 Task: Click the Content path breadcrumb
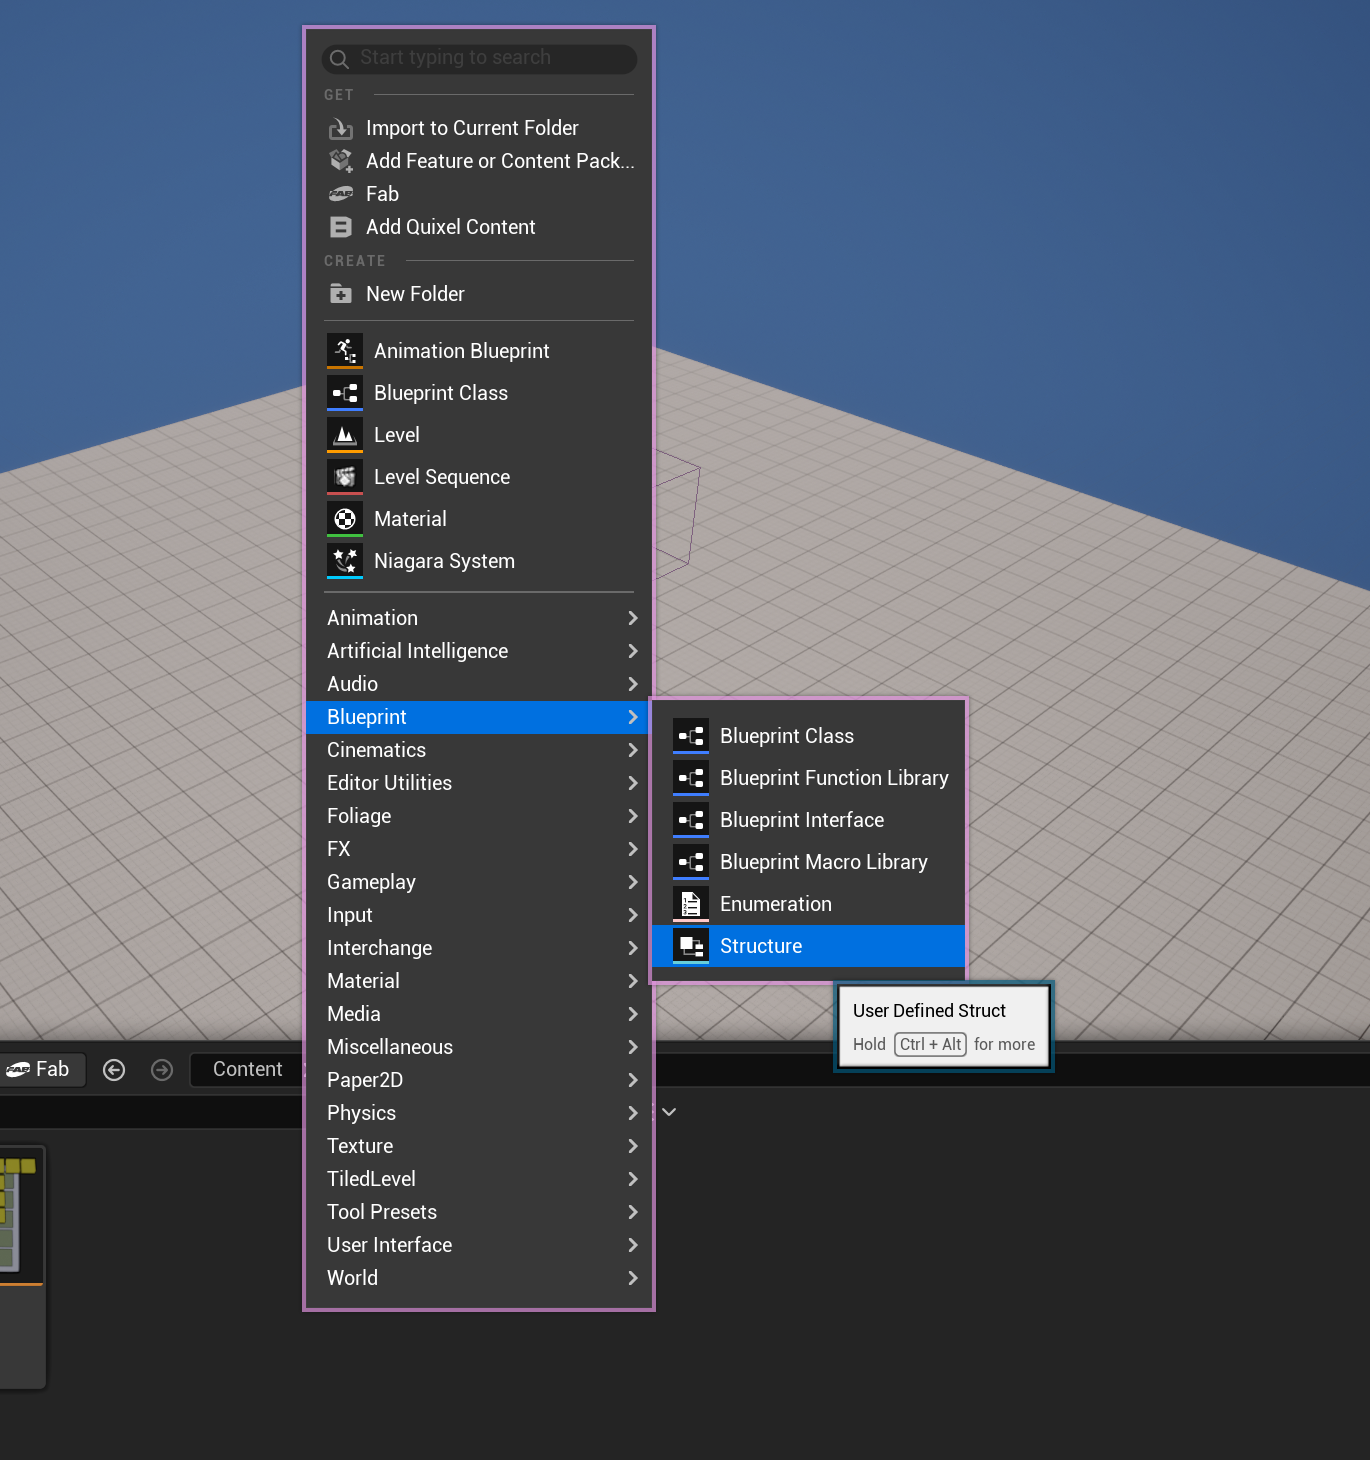pyautogui.click(x=247, y=1069)
